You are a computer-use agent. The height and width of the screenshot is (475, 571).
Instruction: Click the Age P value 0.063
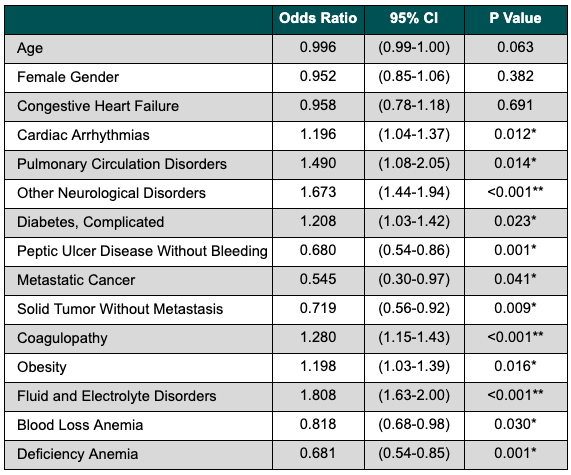(515, 47)
